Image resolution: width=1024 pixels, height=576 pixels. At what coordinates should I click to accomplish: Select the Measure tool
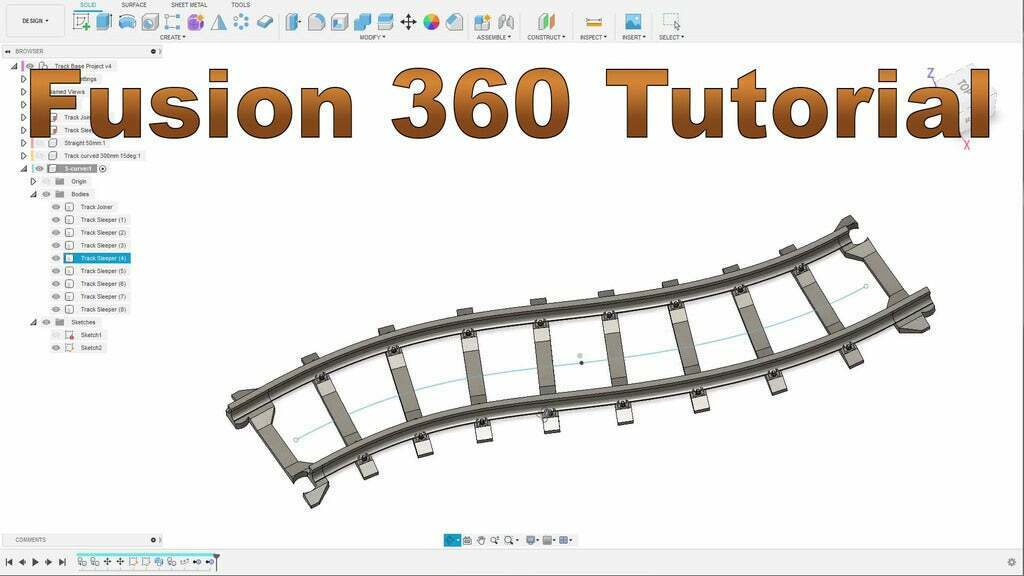point(594,22)
